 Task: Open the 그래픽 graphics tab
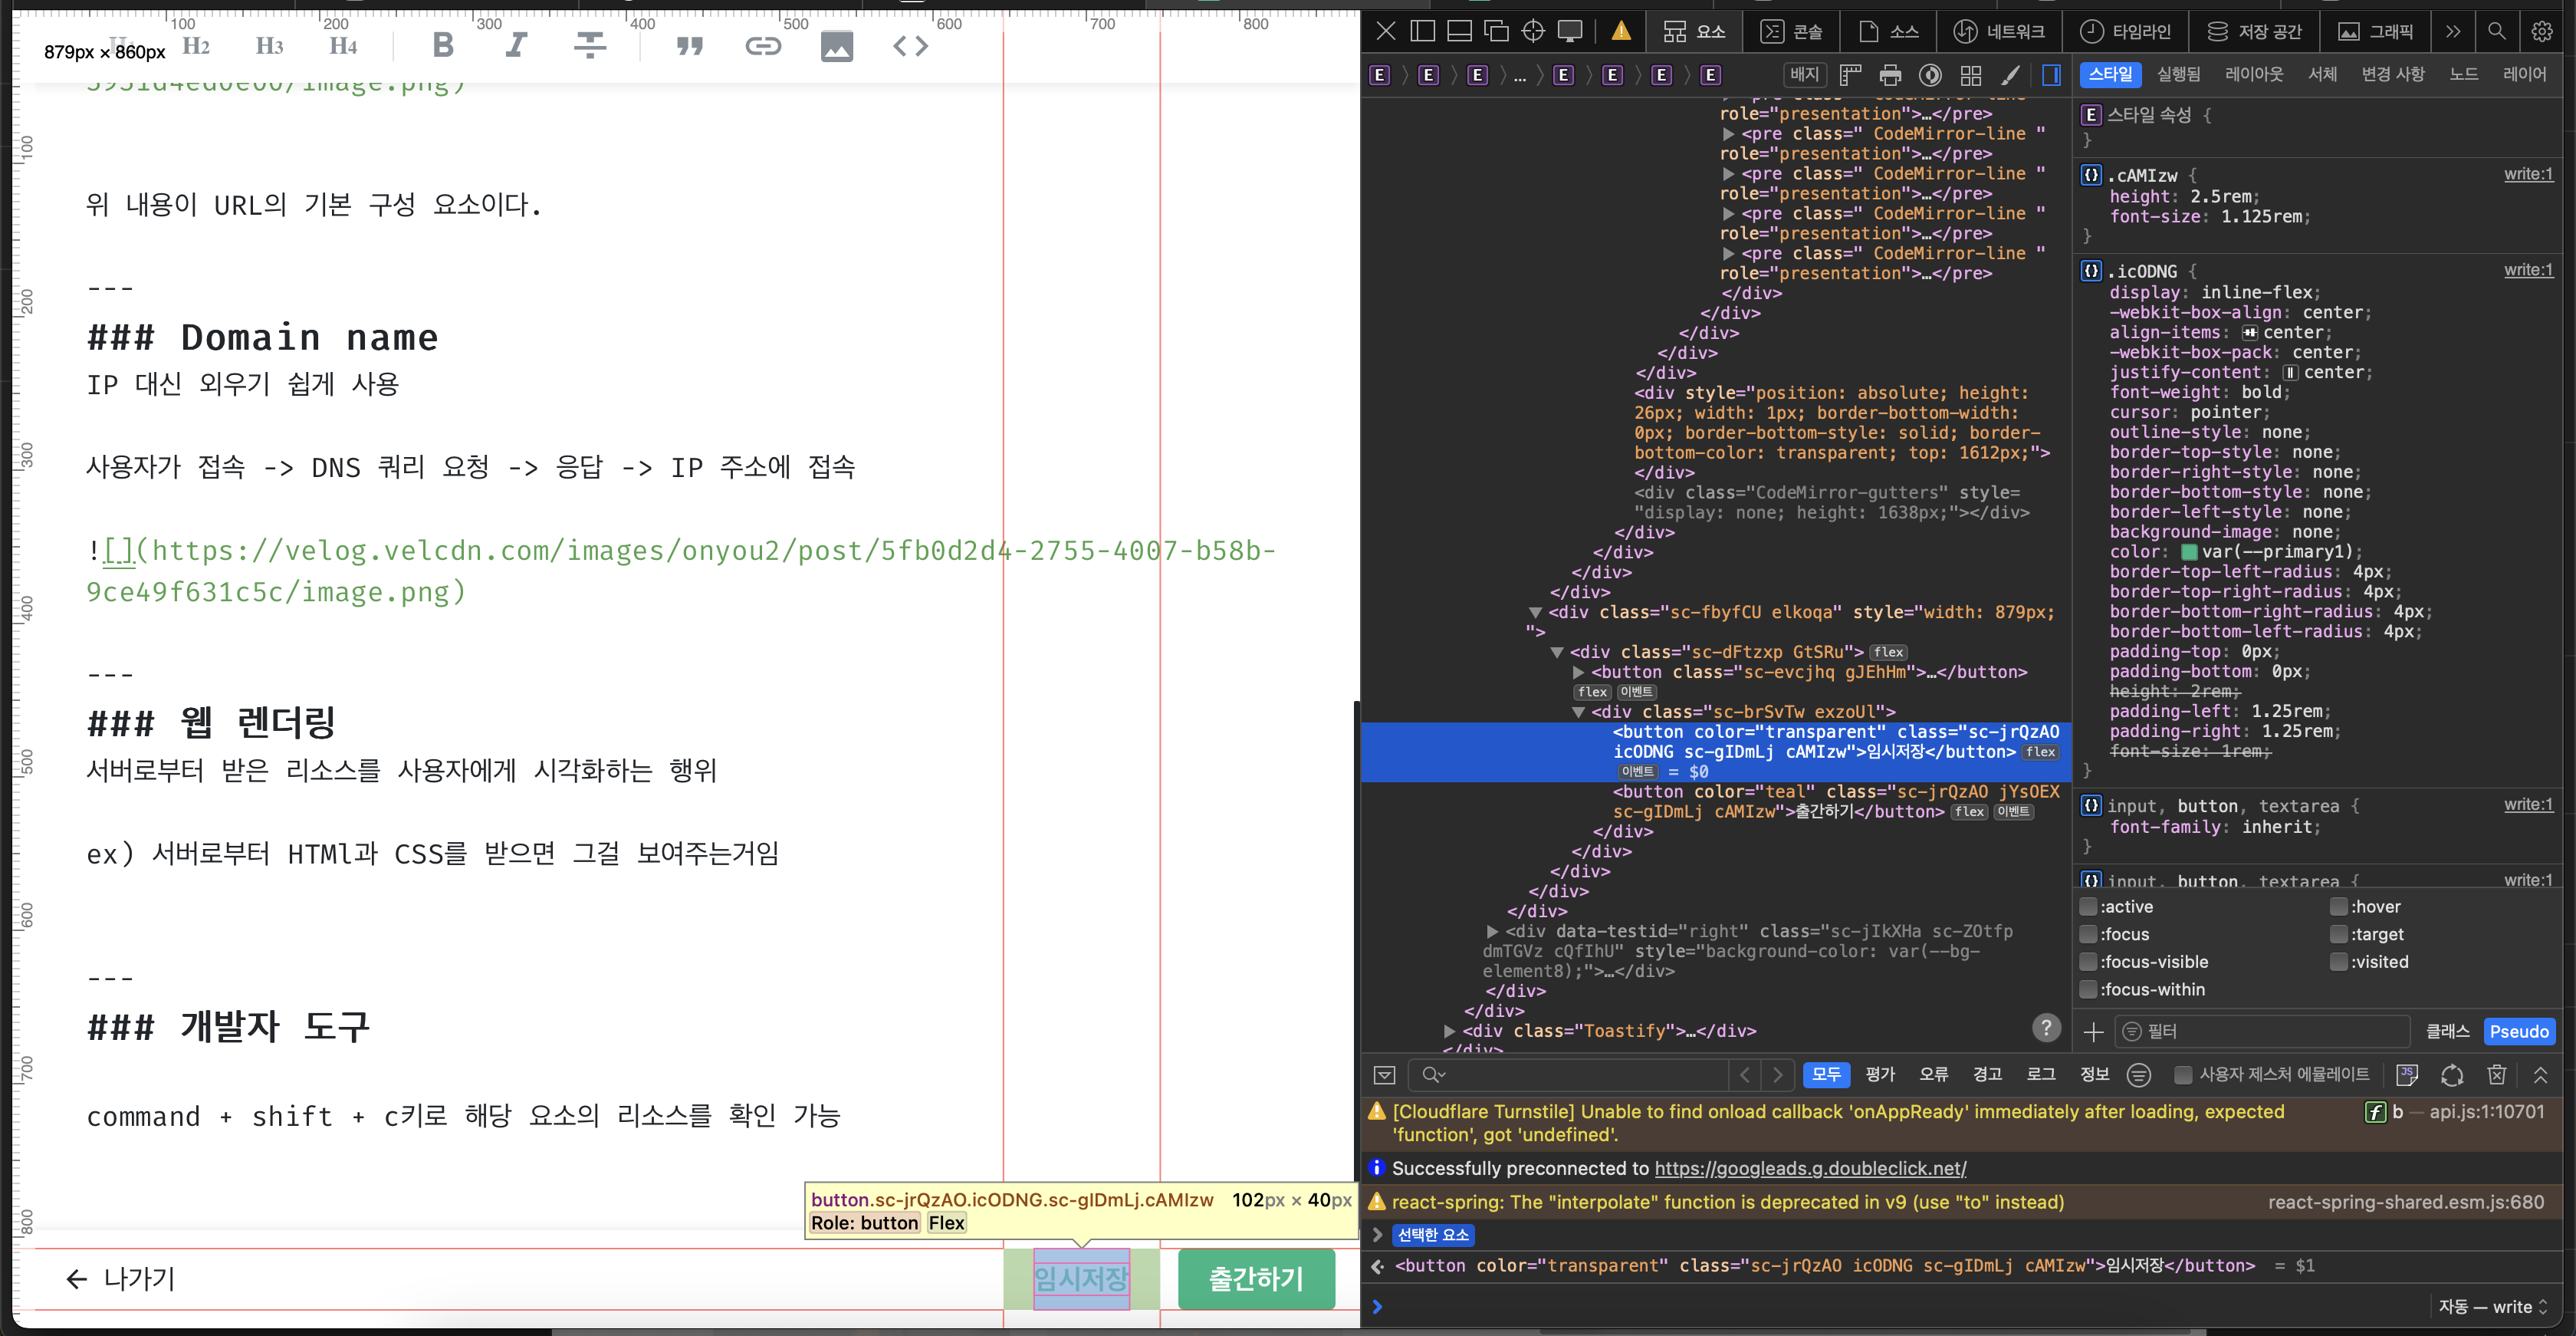pyautogui.click(x=2375, y=31)
